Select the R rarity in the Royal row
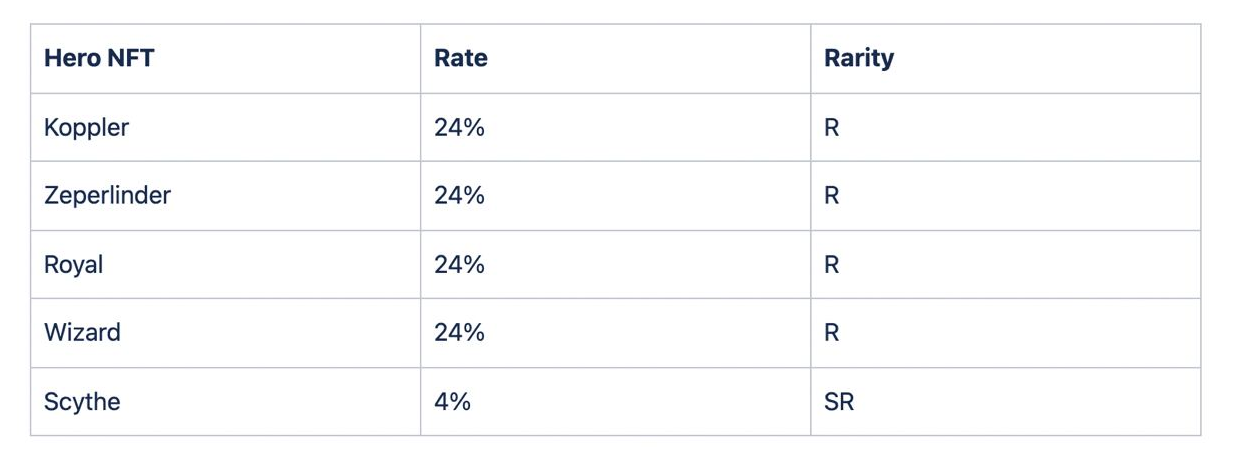 (x=831, y=265)
